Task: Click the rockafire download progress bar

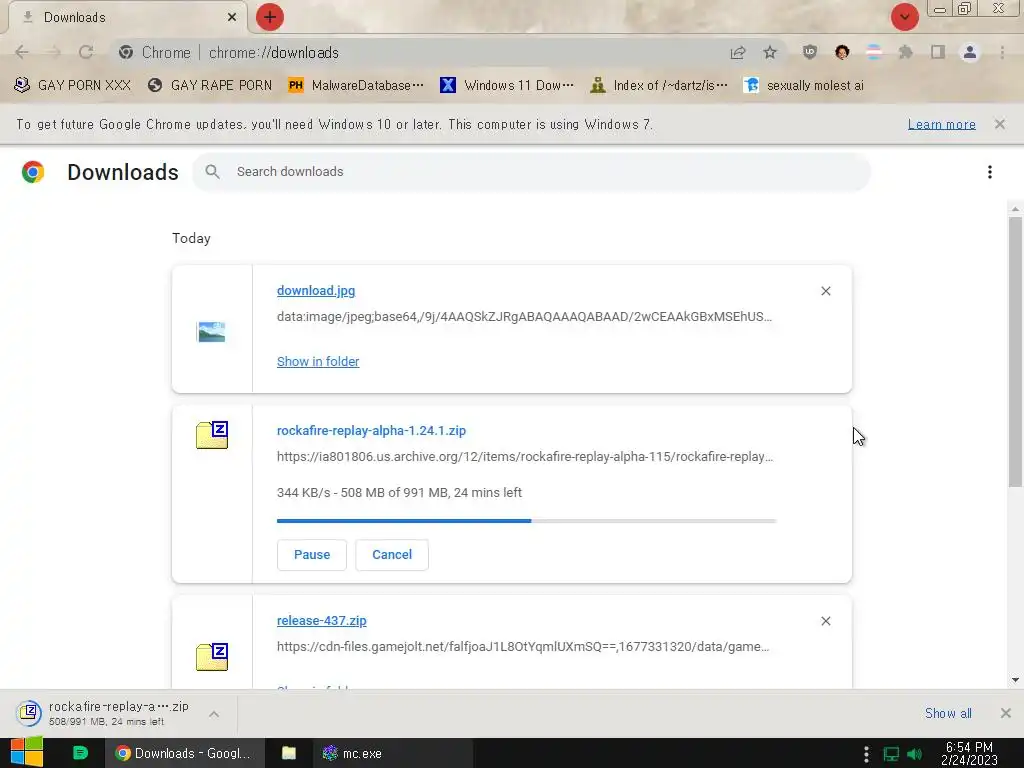Action: click(x=526, y=521)
